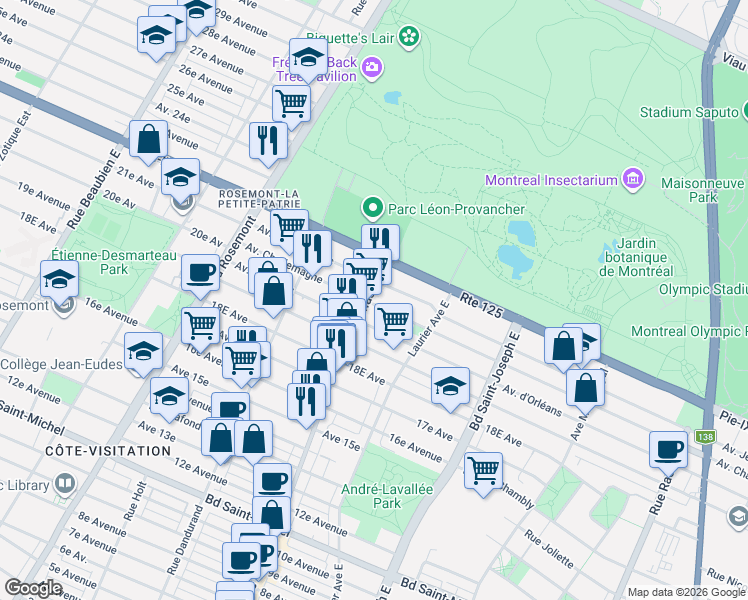Open the shopping bag marker near Av. 24e
748x600 pixels.
click(148, 140)
